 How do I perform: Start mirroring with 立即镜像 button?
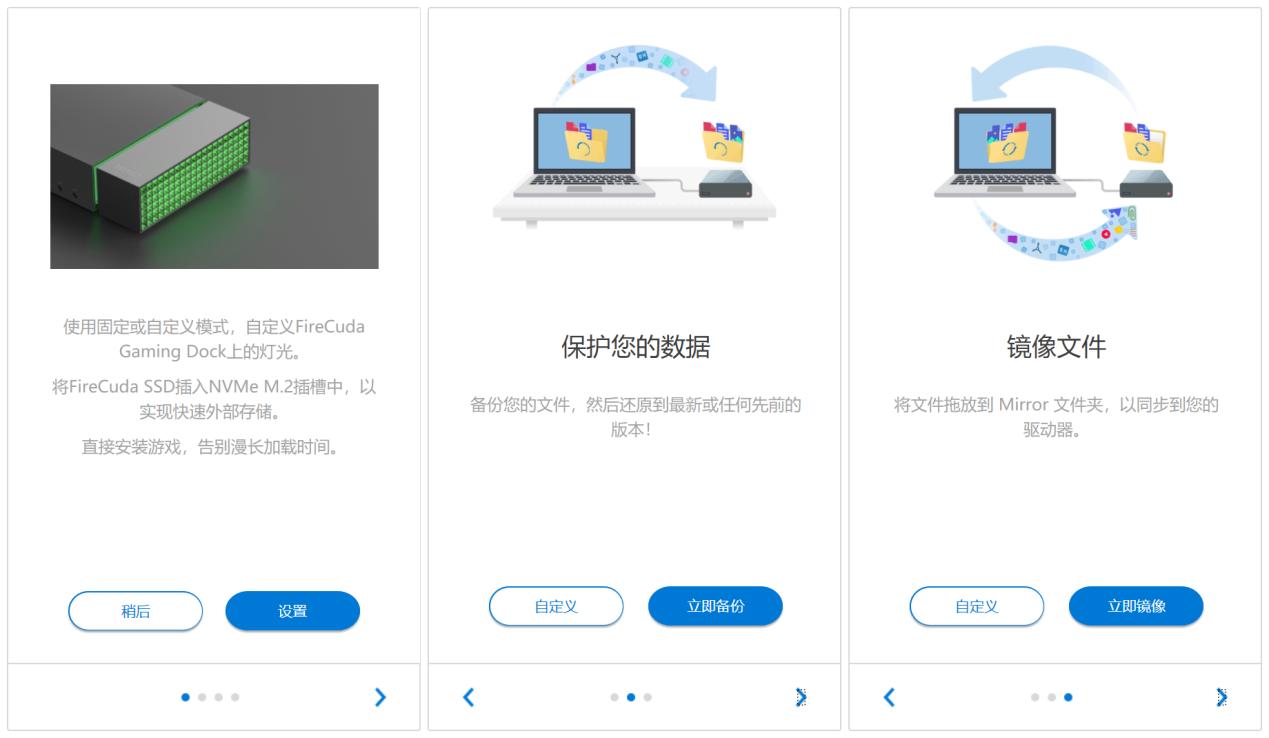(1136, 606)
